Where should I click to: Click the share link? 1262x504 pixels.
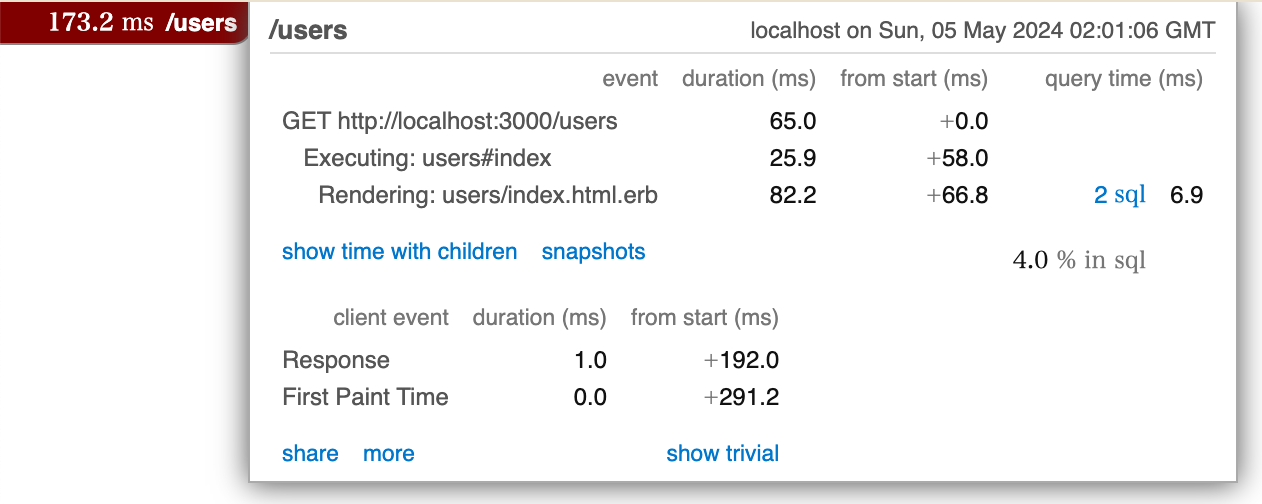310,454
